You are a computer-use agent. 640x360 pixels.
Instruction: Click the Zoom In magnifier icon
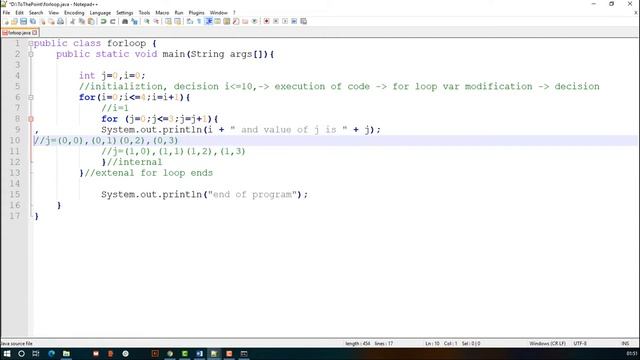click(147, 21)
